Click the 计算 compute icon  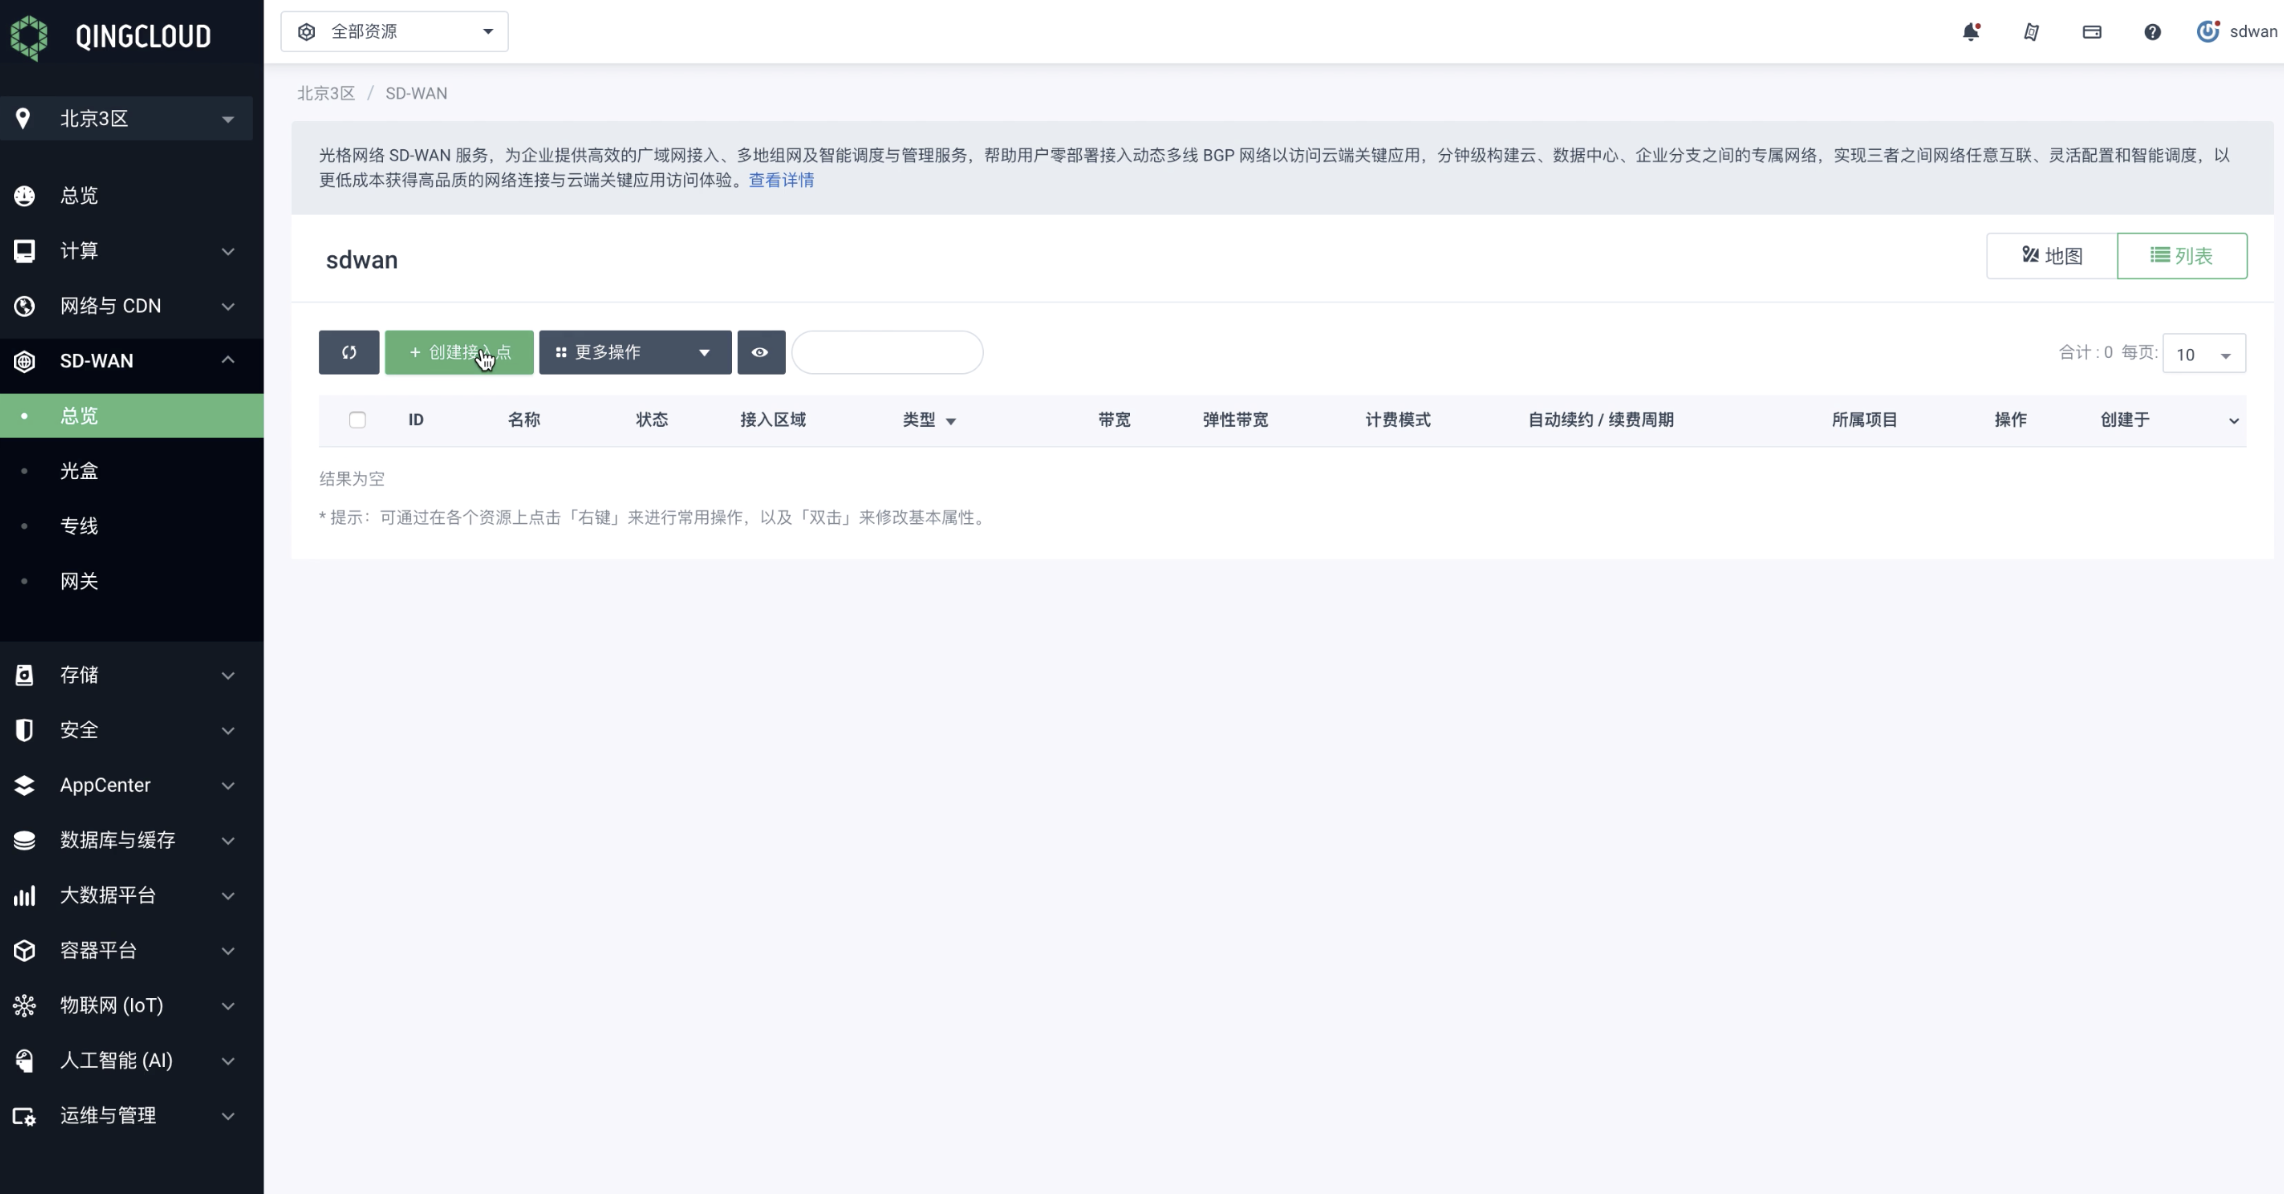point(24,251)
